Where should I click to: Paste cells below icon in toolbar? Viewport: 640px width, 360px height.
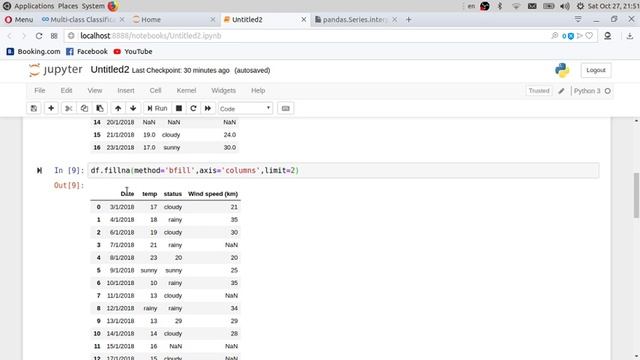point(100,109)
